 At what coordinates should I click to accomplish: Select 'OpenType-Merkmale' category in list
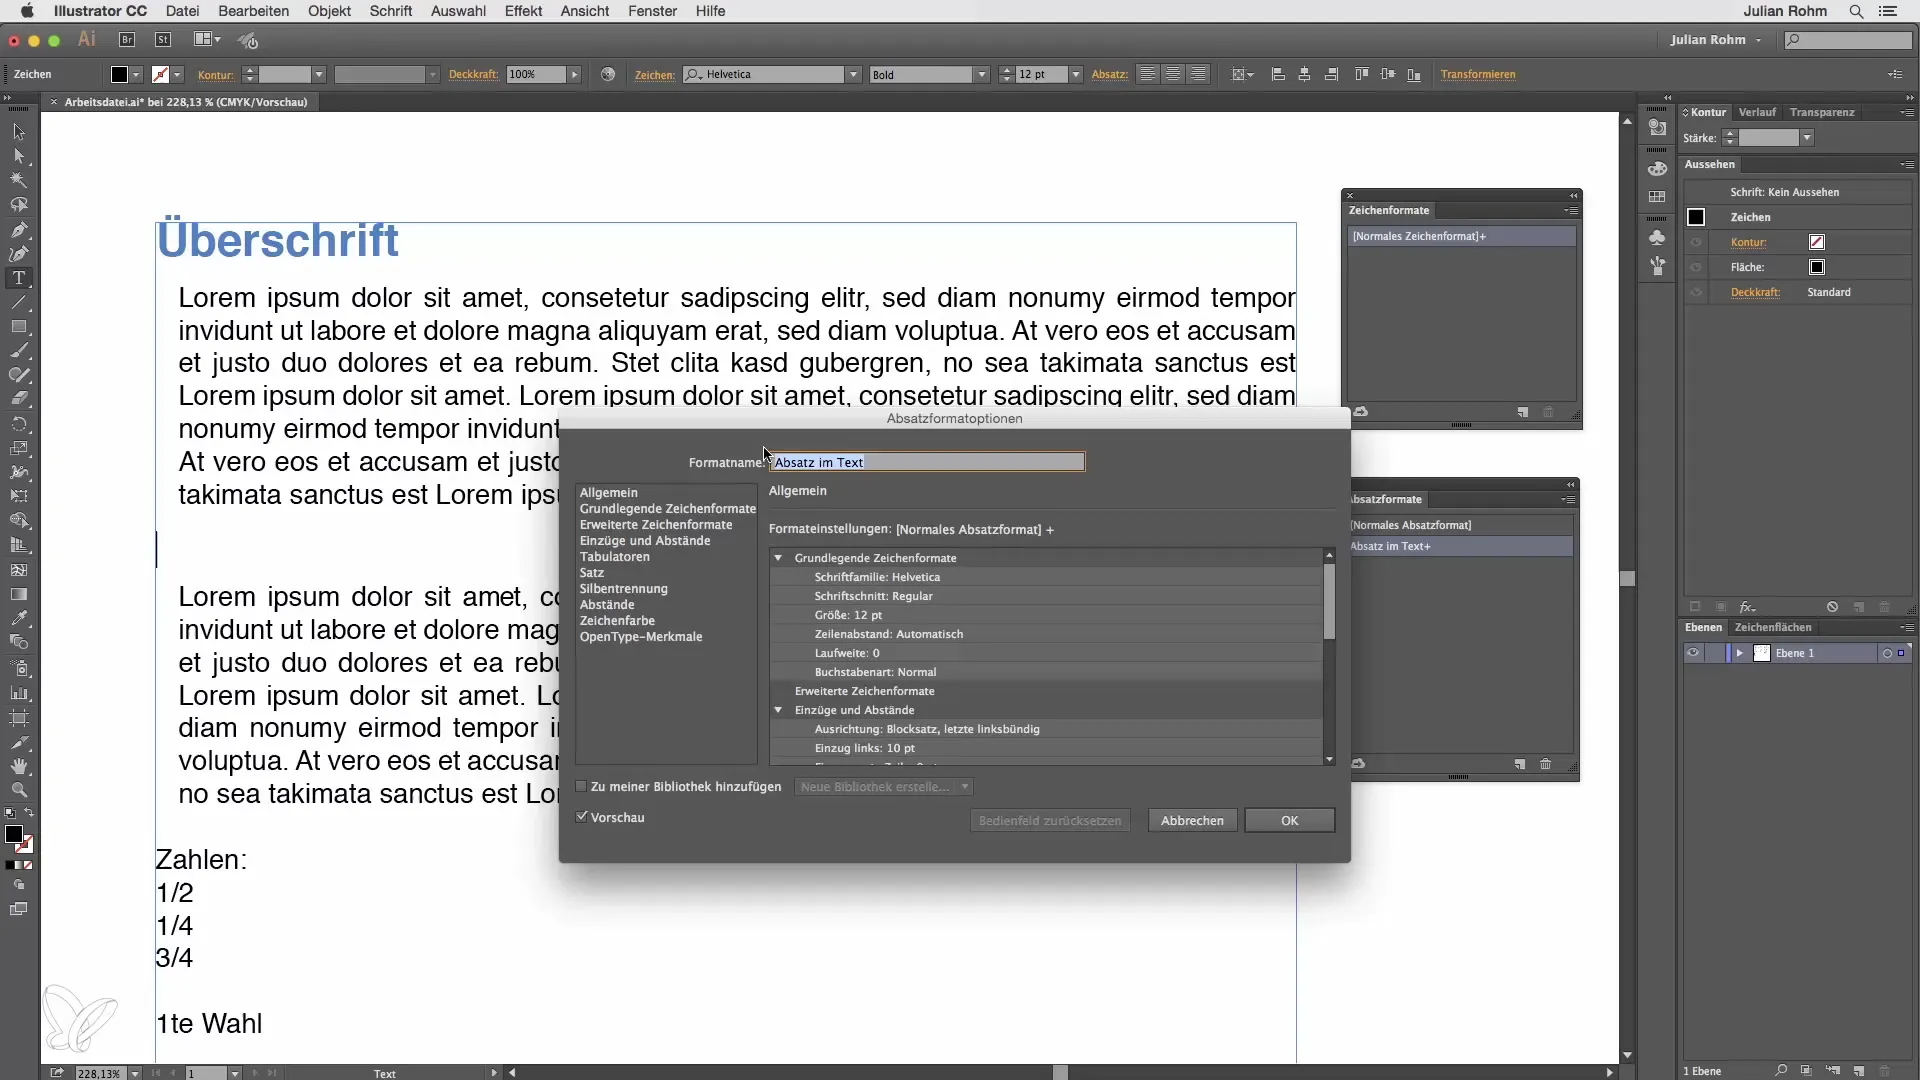(641, 637)
